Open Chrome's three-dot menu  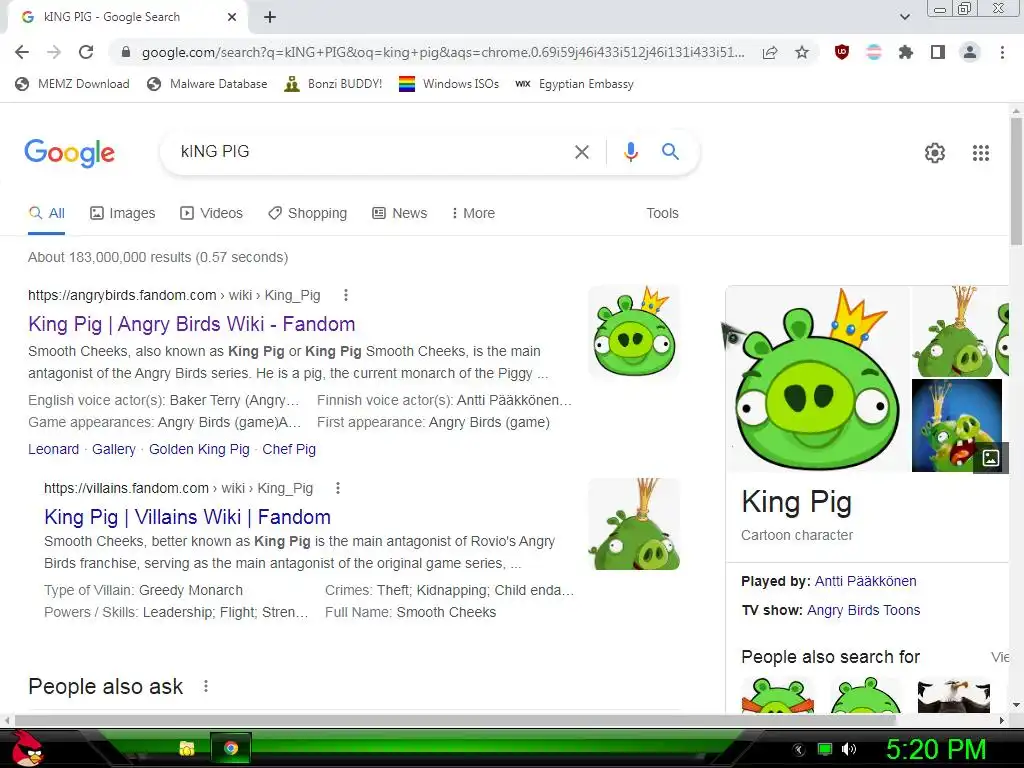(1002, 52)
